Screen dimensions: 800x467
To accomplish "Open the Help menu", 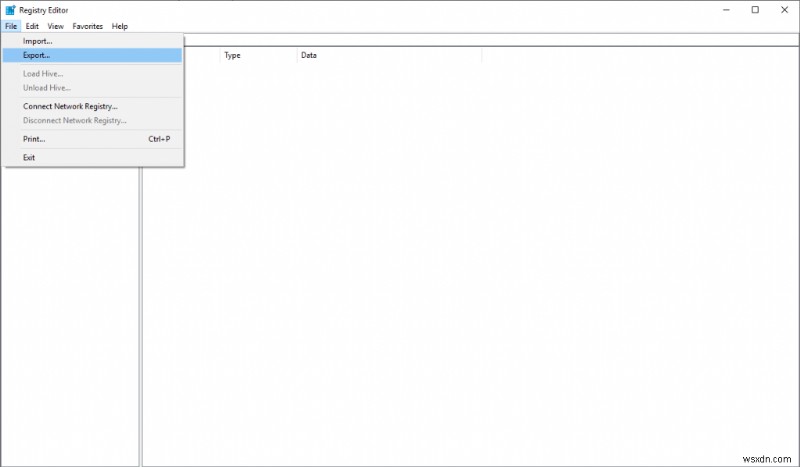I will coord(120,26).
